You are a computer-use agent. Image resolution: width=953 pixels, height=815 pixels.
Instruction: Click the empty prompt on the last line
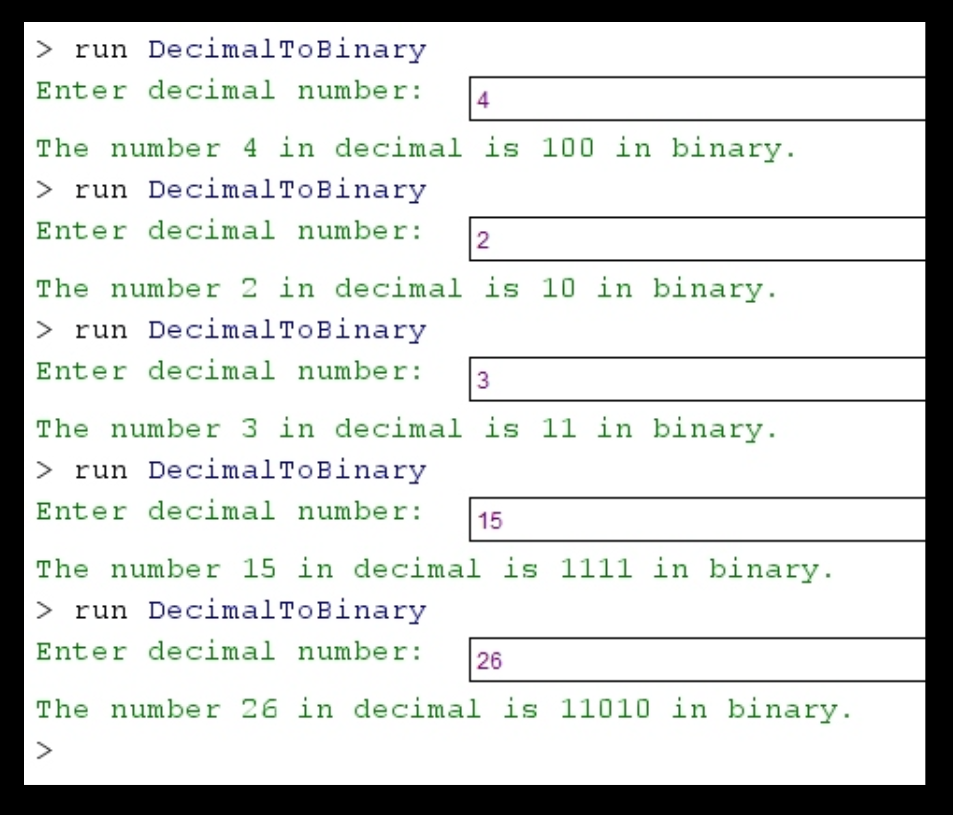(x=44, y=751)
